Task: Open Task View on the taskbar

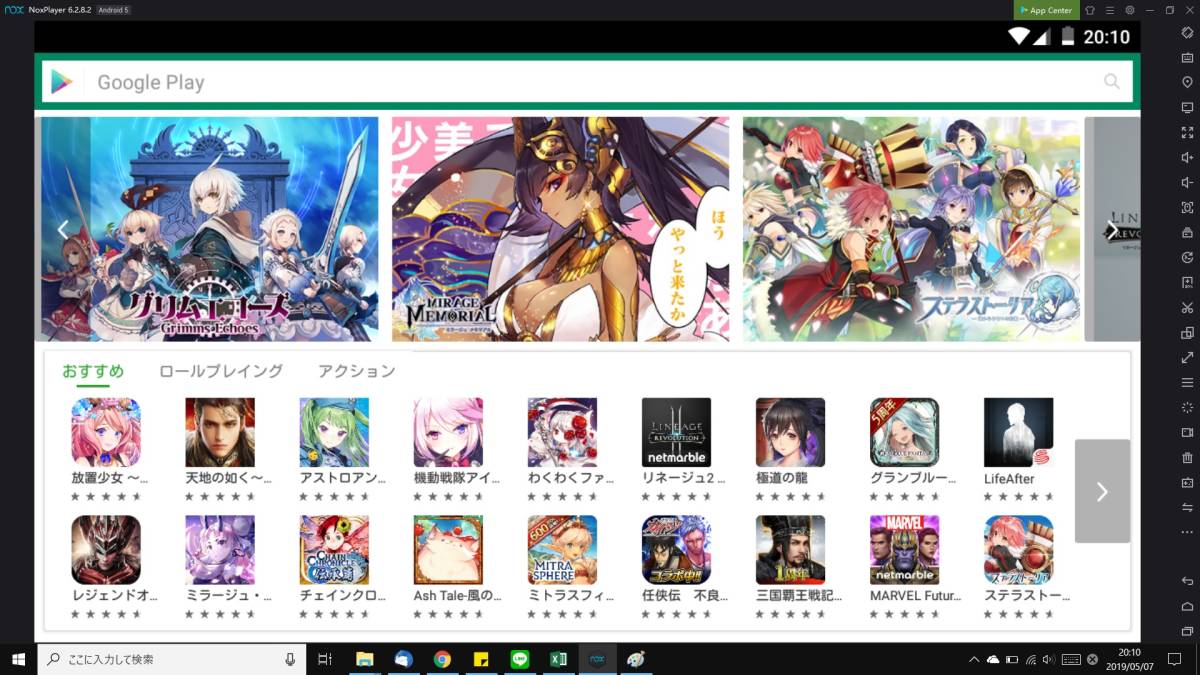Action: [x=324, y=659]
